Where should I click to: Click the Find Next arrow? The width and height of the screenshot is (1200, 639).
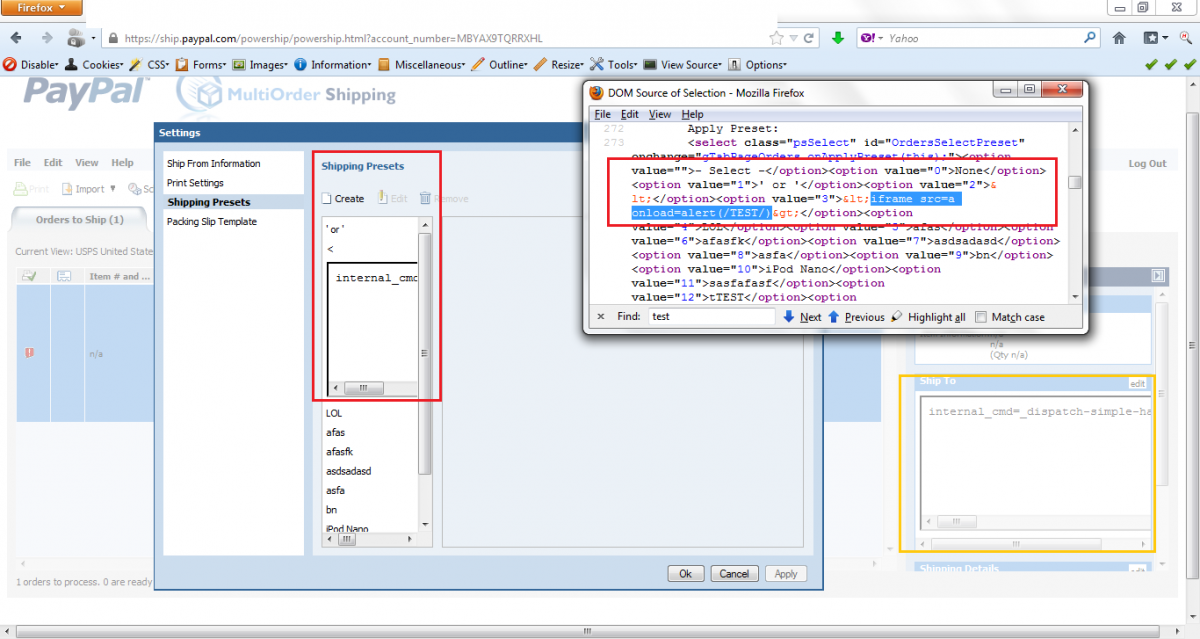[789, 317]
